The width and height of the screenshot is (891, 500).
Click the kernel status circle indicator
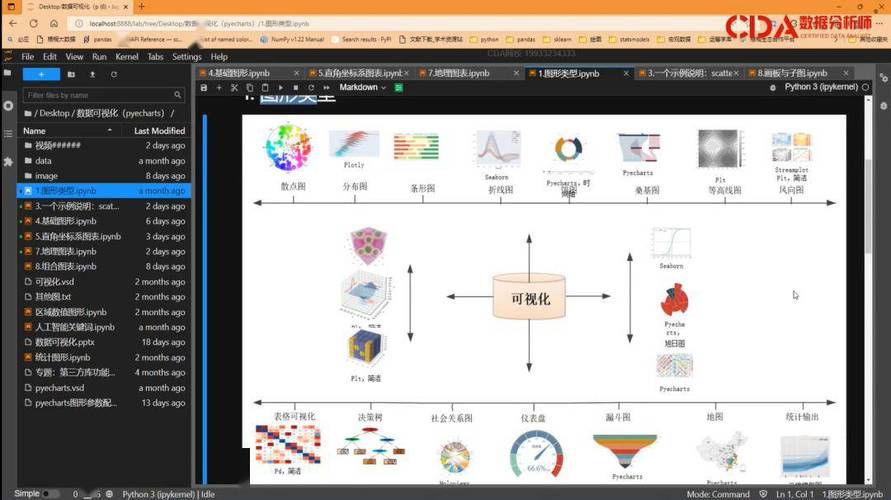click(x=865, y=87)
